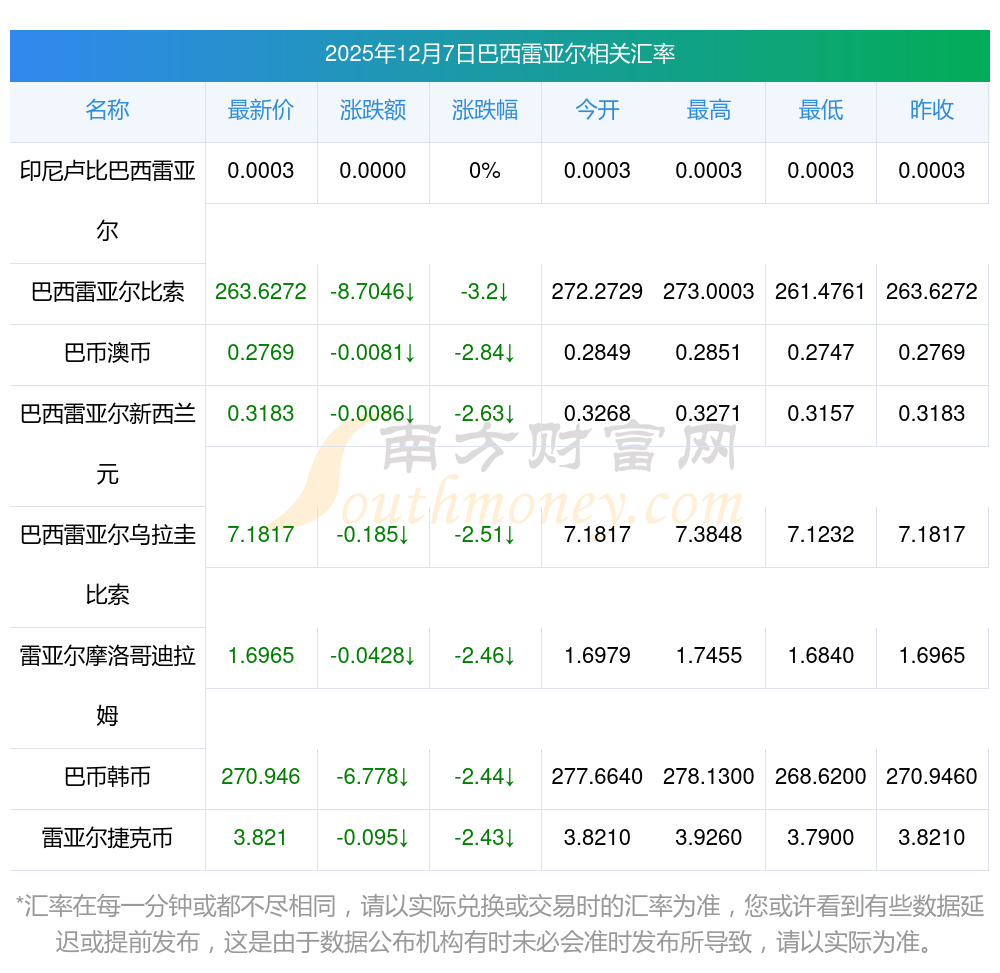Click the low value 3.7900

click(x=821, y=838)
